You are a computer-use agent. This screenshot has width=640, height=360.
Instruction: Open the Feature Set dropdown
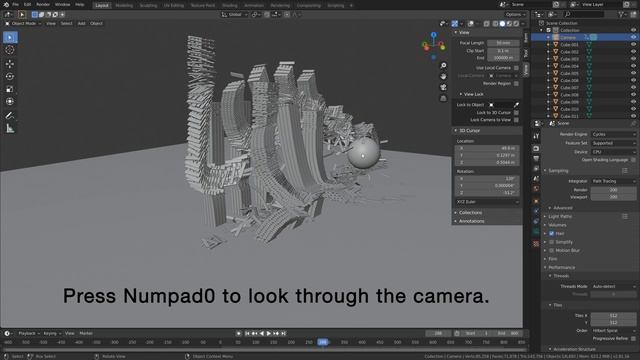[613, 143]
